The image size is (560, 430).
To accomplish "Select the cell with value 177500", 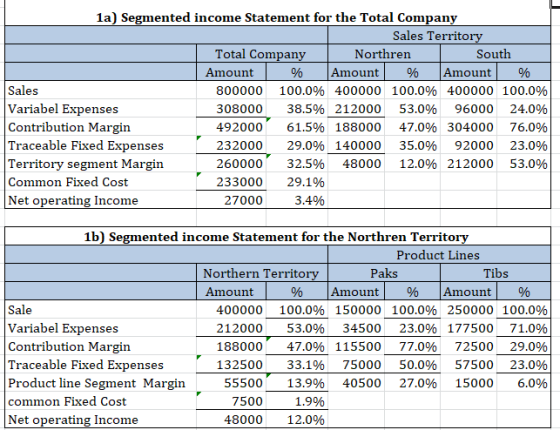I will pyautogui.click(x=468, y=328).
